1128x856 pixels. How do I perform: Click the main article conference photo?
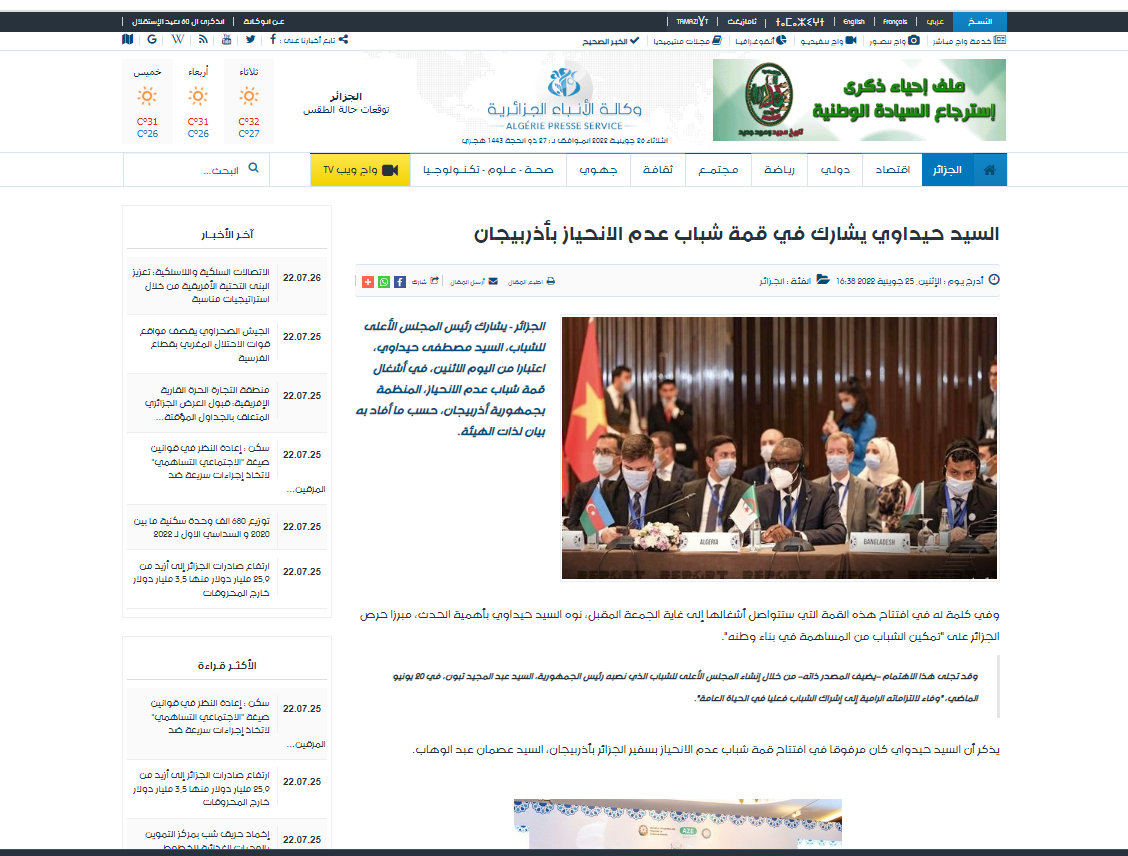pyautogui.click(x=779, y=447)
